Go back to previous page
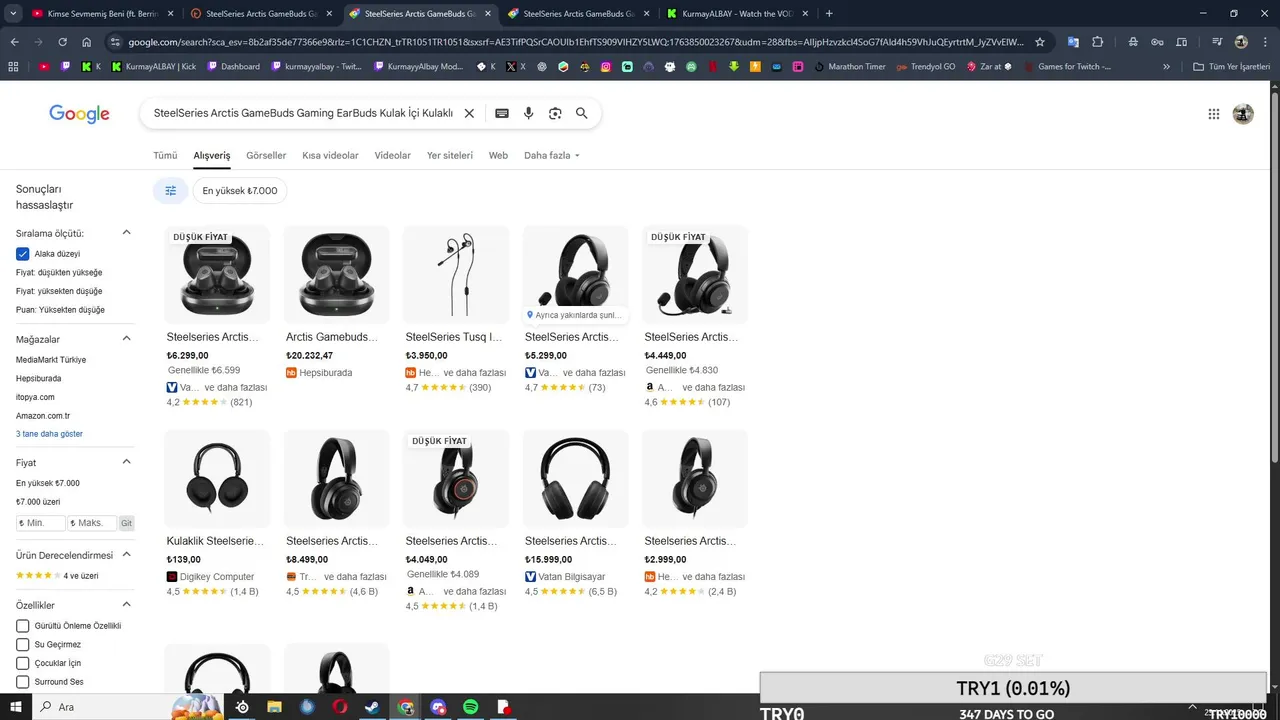Image resolution: width=1280 pixels, height=720 pixels. point(14,42)
